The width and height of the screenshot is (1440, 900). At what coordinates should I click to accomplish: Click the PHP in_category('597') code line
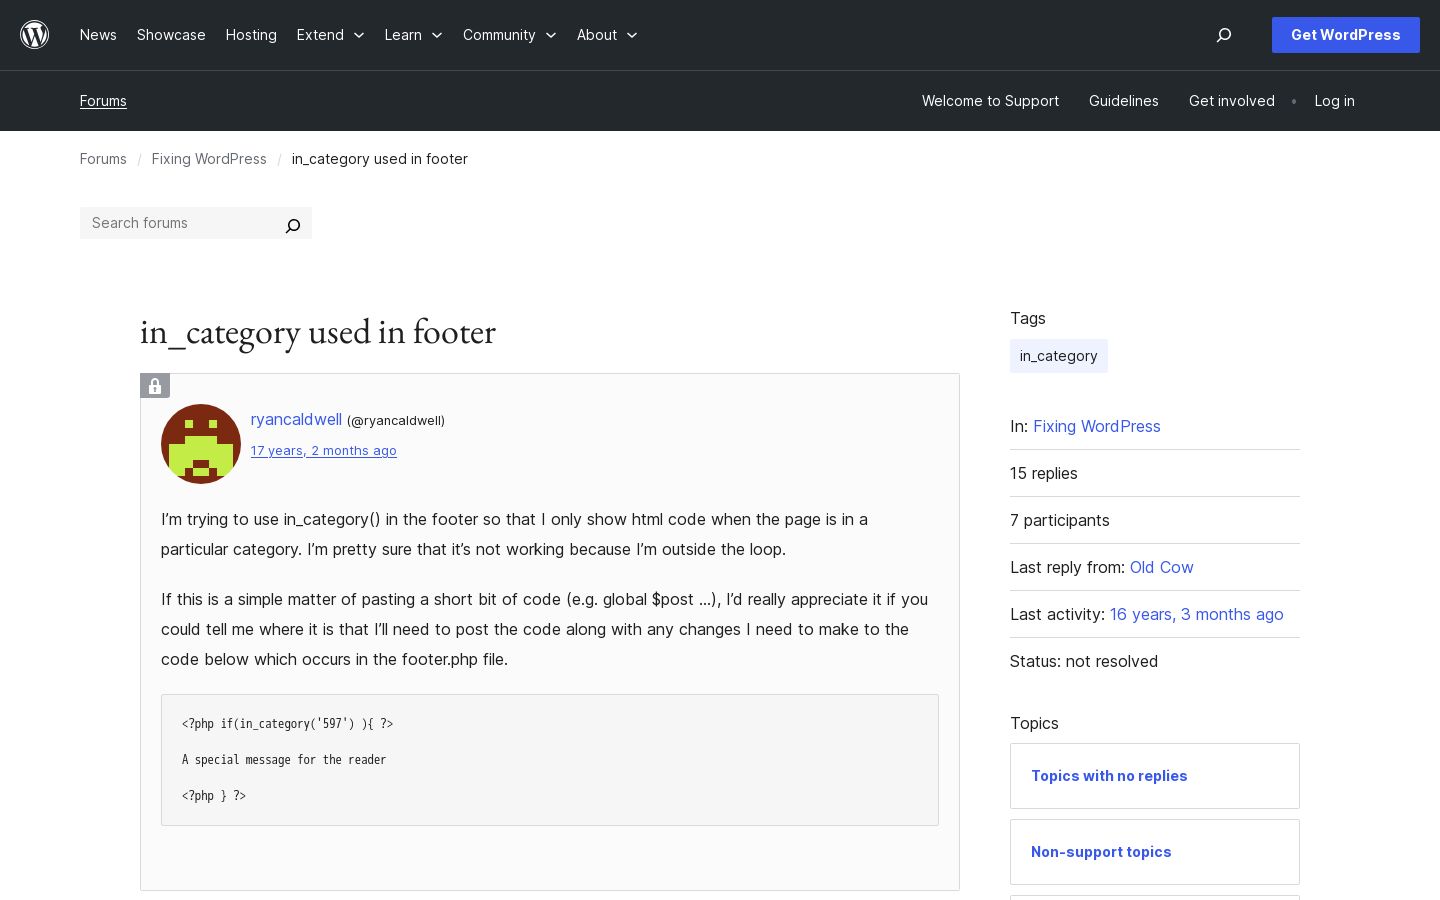(288, 724)
